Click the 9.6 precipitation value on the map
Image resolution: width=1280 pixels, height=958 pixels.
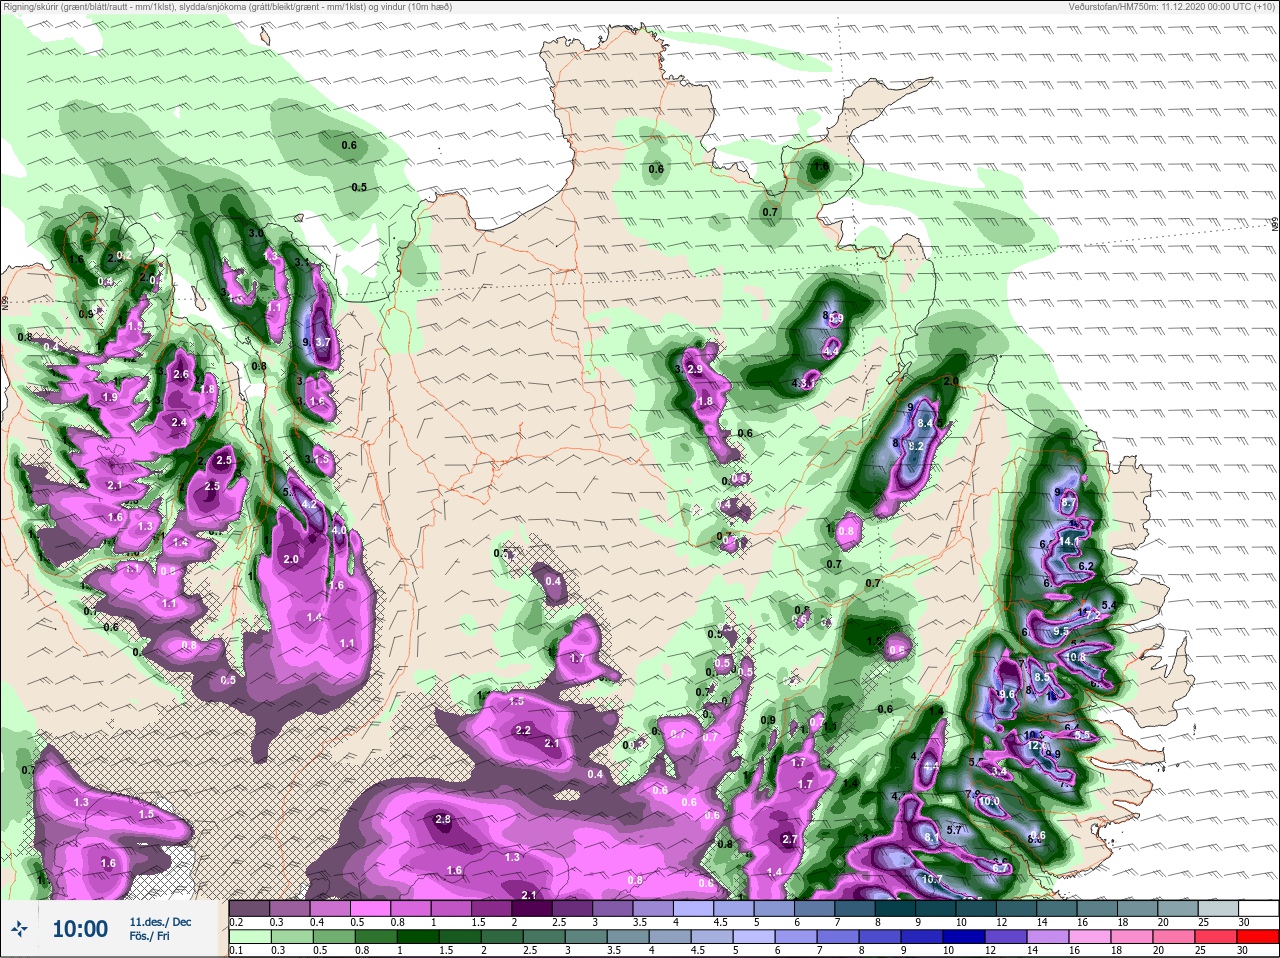(x=1007, y=694)
